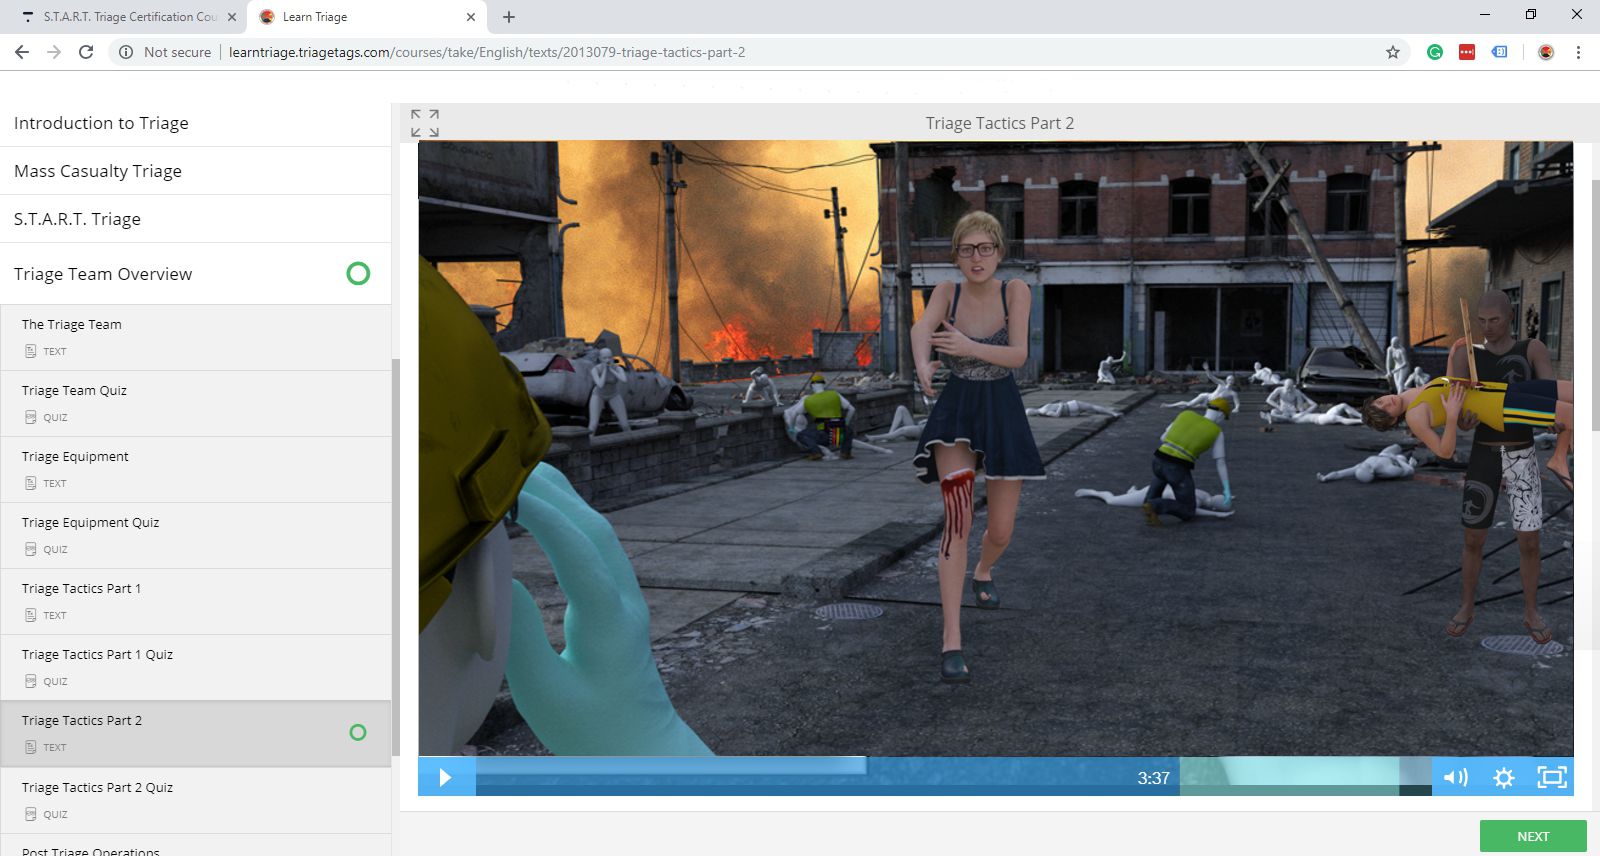Expand the lesson content area
This screenshot has width=1600, height=856.
(x=425, y=123)
